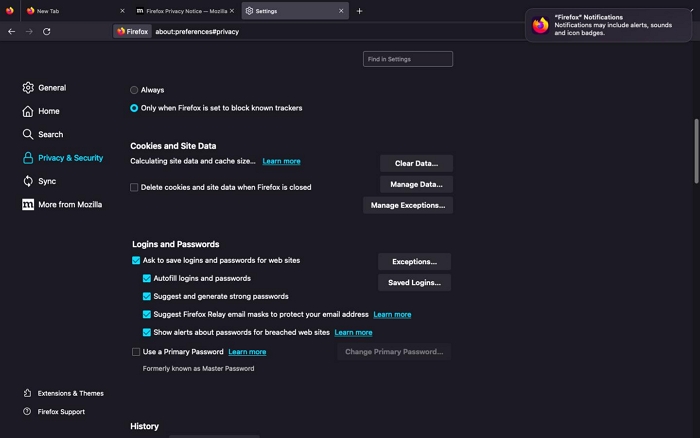Toggle Suggest Firefox Relay email masks
Screen dimensions: 700x438
coord(146,314)
